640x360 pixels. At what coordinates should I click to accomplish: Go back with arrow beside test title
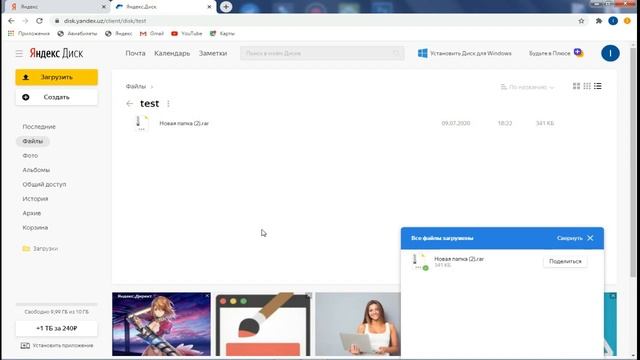129,104
